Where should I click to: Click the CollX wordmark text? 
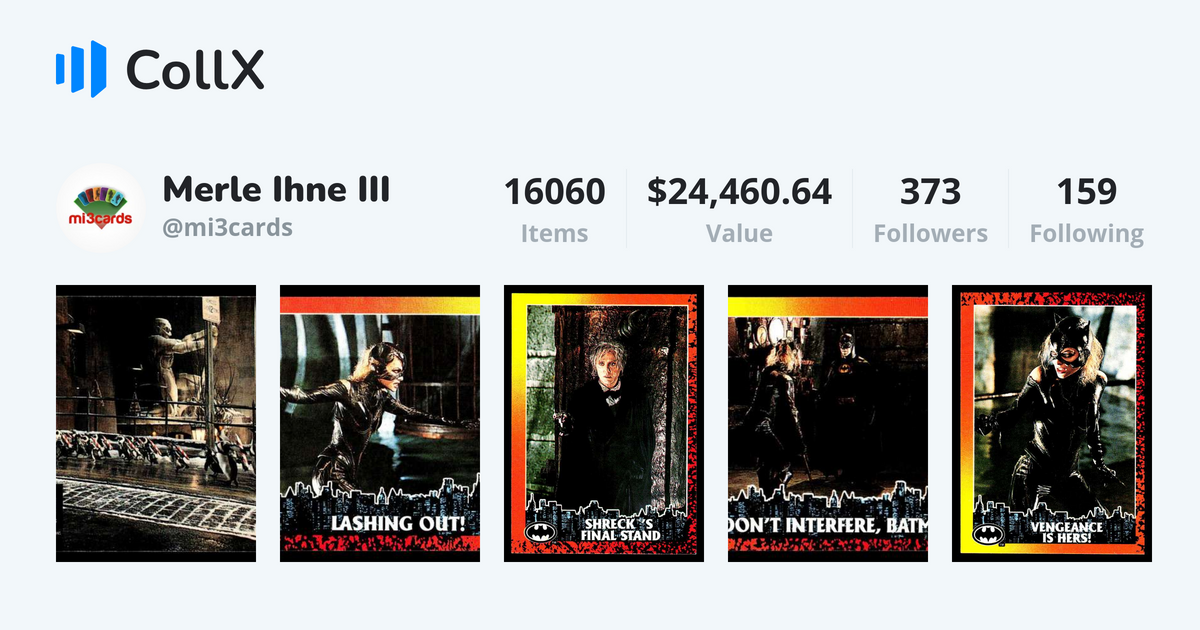195,69
